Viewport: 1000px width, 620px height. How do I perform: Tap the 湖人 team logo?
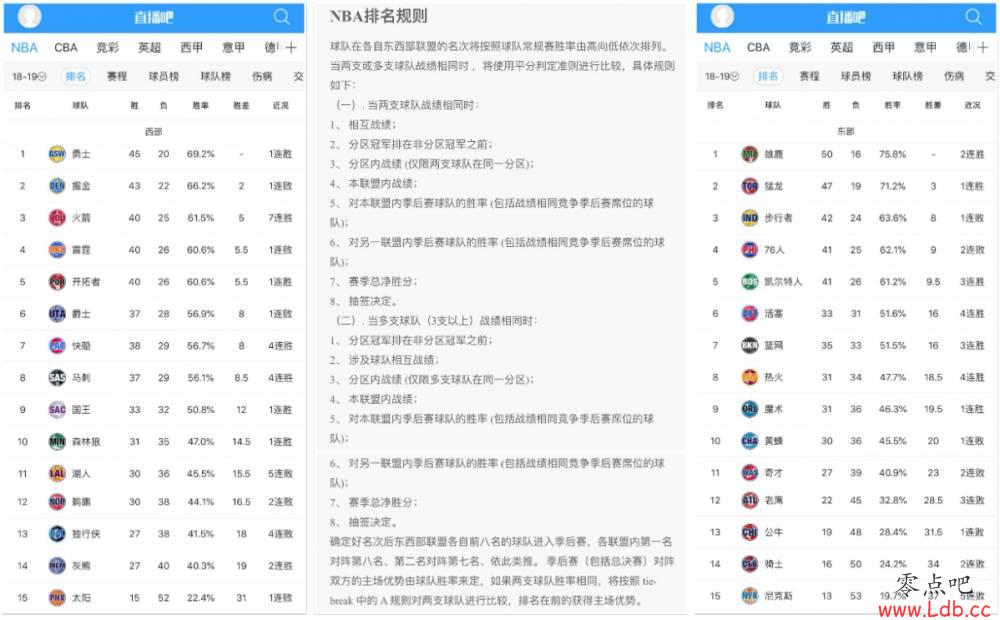click(57, 473)
